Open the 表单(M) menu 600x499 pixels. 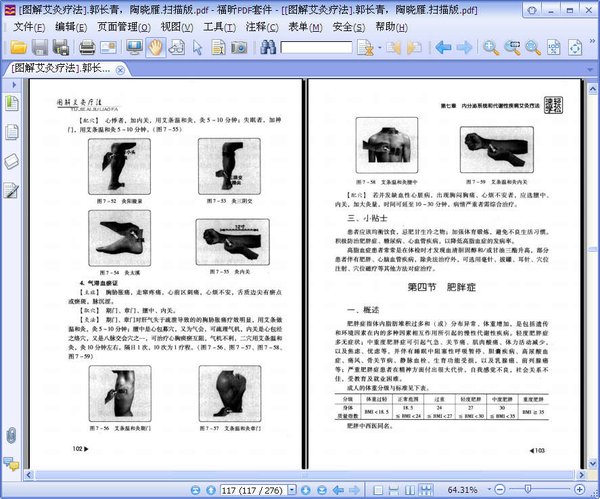tap(305, 27)
